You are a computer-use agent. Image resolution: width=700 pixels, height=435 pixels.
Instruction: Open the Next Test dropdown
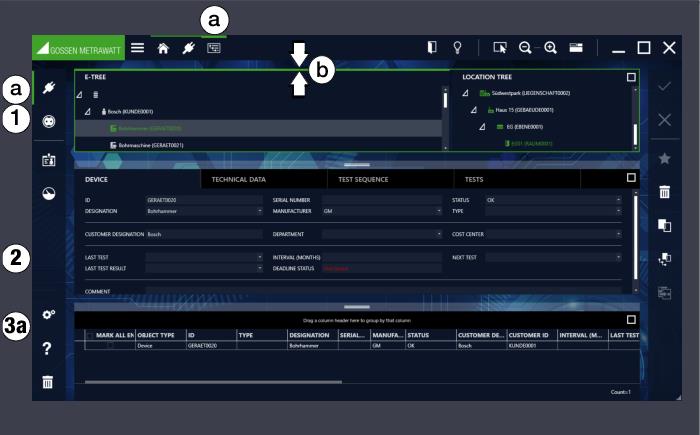coord(618,257)
